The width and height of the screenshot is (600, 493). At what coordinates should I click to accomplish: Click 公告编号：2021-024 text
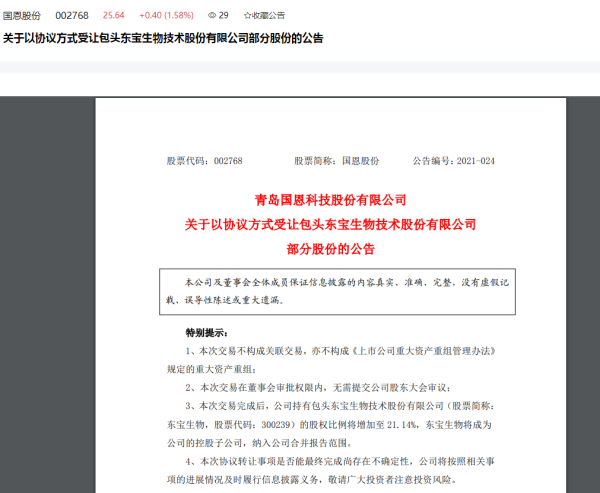click(453, 161)
